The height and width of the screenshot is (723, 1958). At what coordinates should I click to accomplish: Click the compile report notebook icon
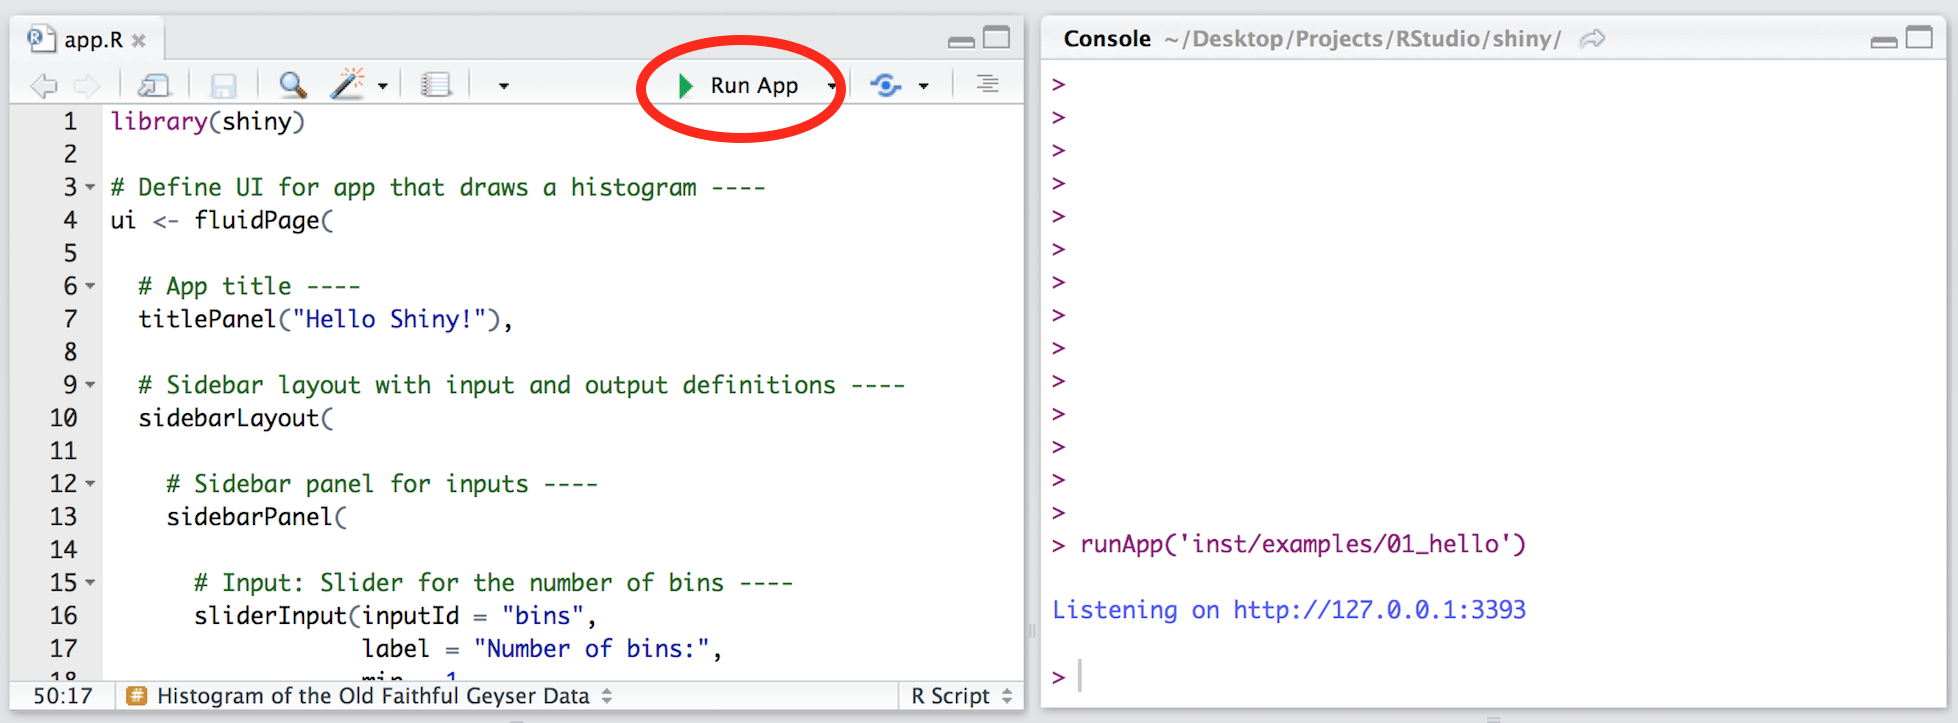coord(436,85)
